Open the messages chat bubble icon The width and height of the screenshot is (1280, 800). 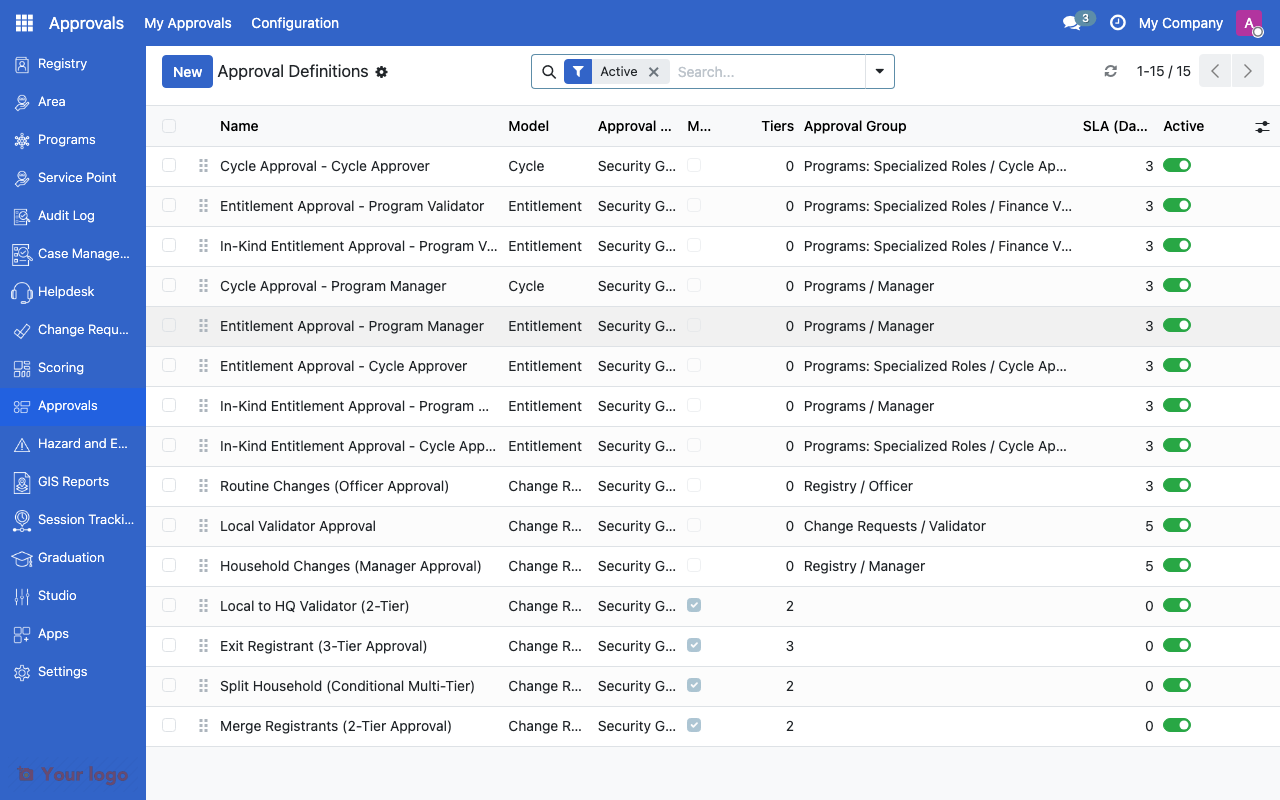(x=1072, y=23)
